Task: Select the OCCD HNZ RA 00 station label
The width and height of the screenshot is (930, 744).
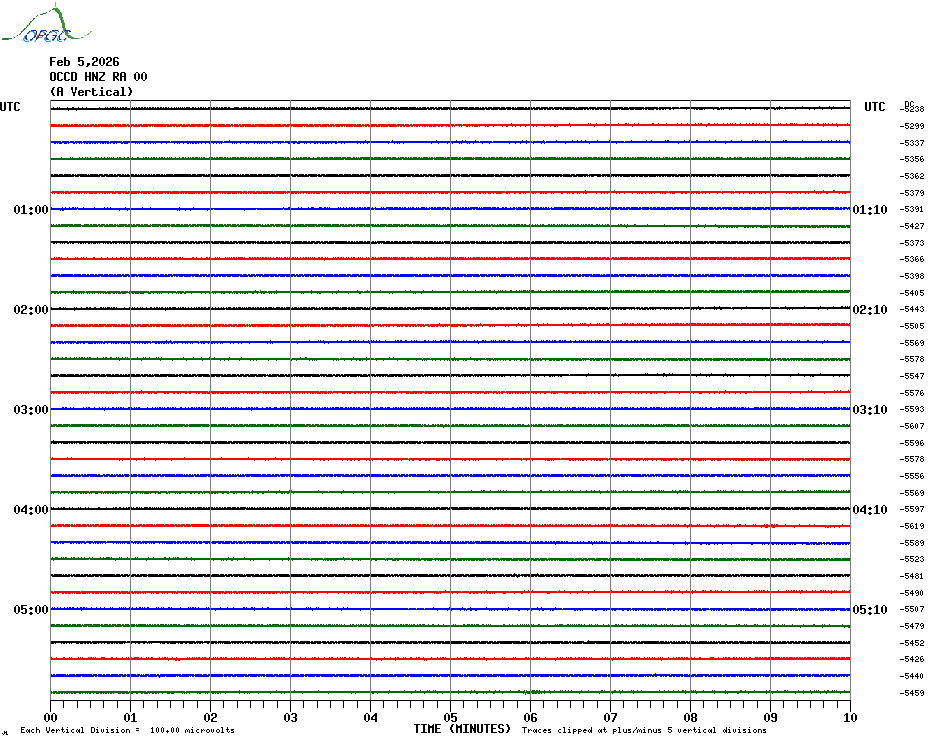Action: coord(98,77)
